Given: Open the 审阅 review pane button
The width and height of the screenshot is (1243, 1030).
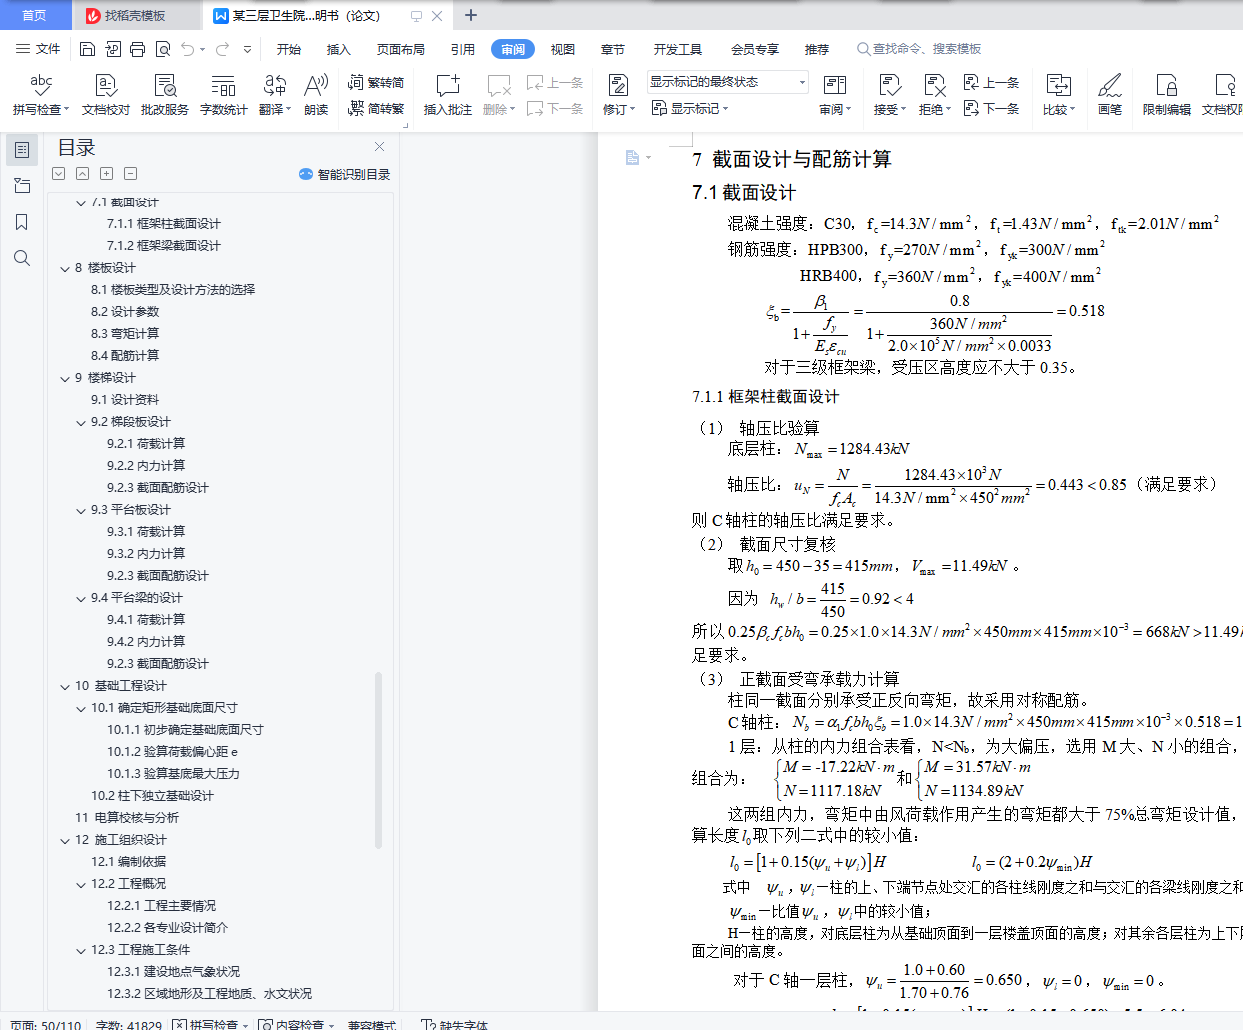Looking at the screenshot, I should pyautogui.click(x=835, y=95).
